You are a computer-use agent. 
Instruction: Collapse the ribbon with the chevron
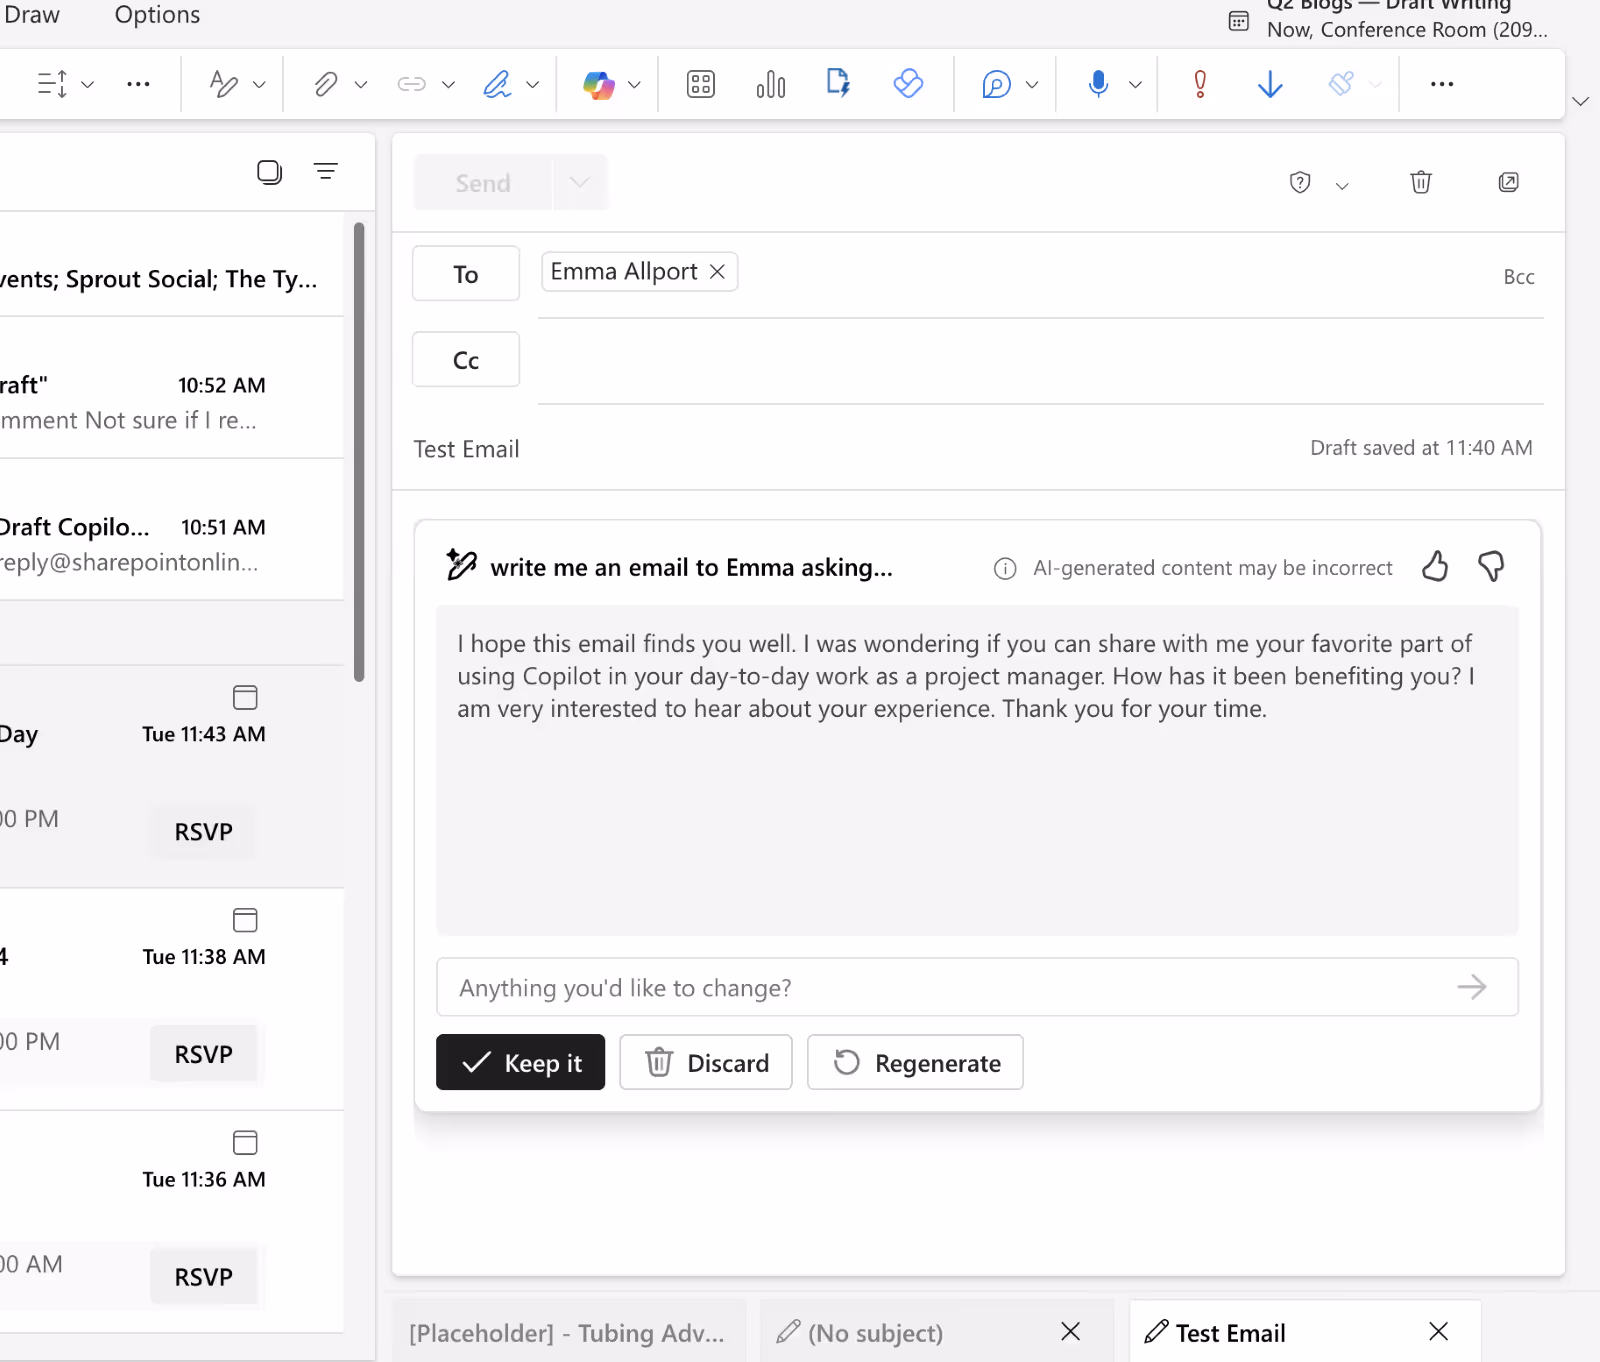point(1581,101)
